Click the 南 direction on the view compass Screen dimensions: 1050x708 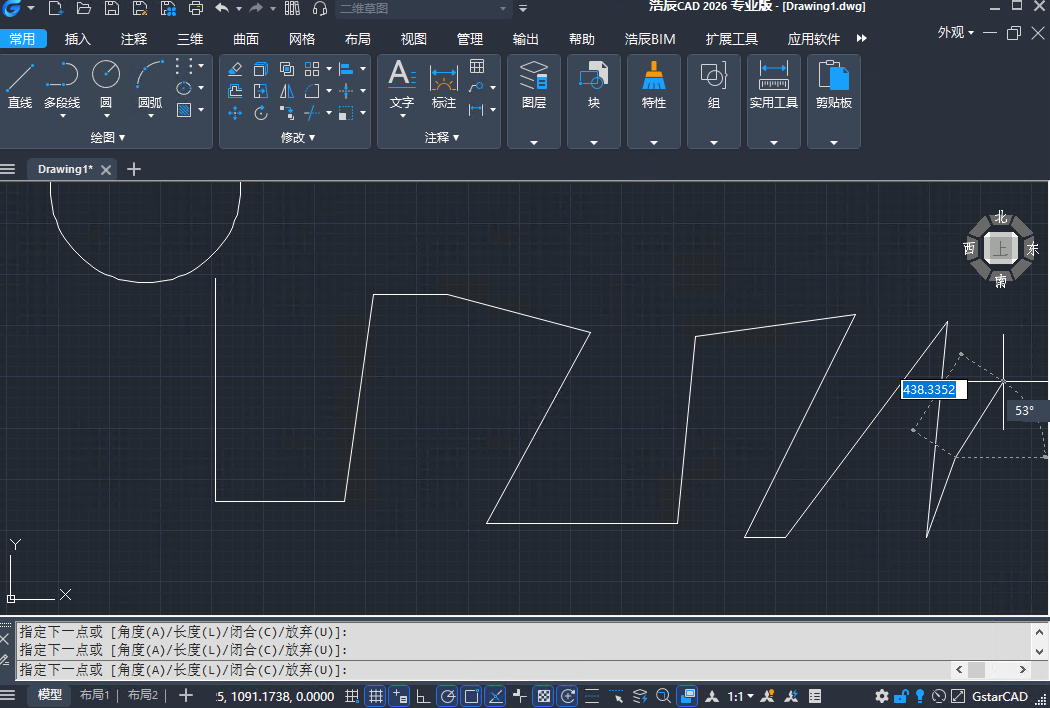coord(1001,282)
